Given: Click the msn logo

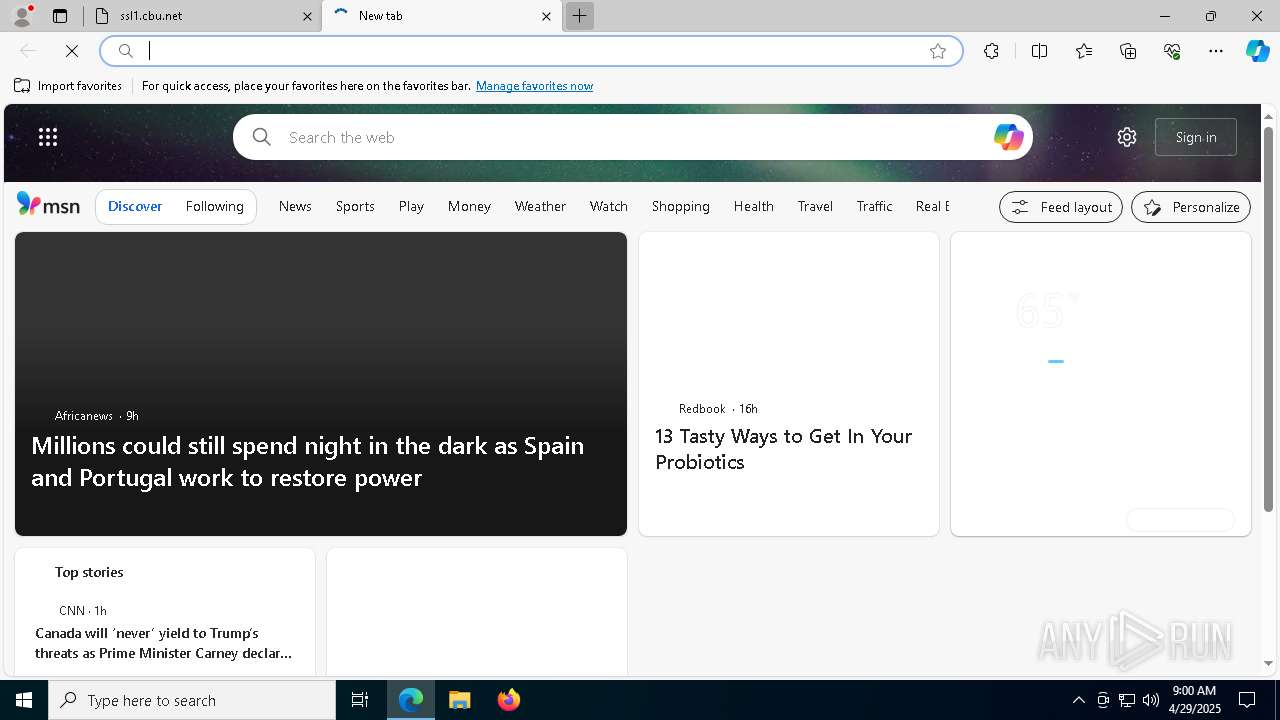Looking at the screenshot, I should pos(48,205).
